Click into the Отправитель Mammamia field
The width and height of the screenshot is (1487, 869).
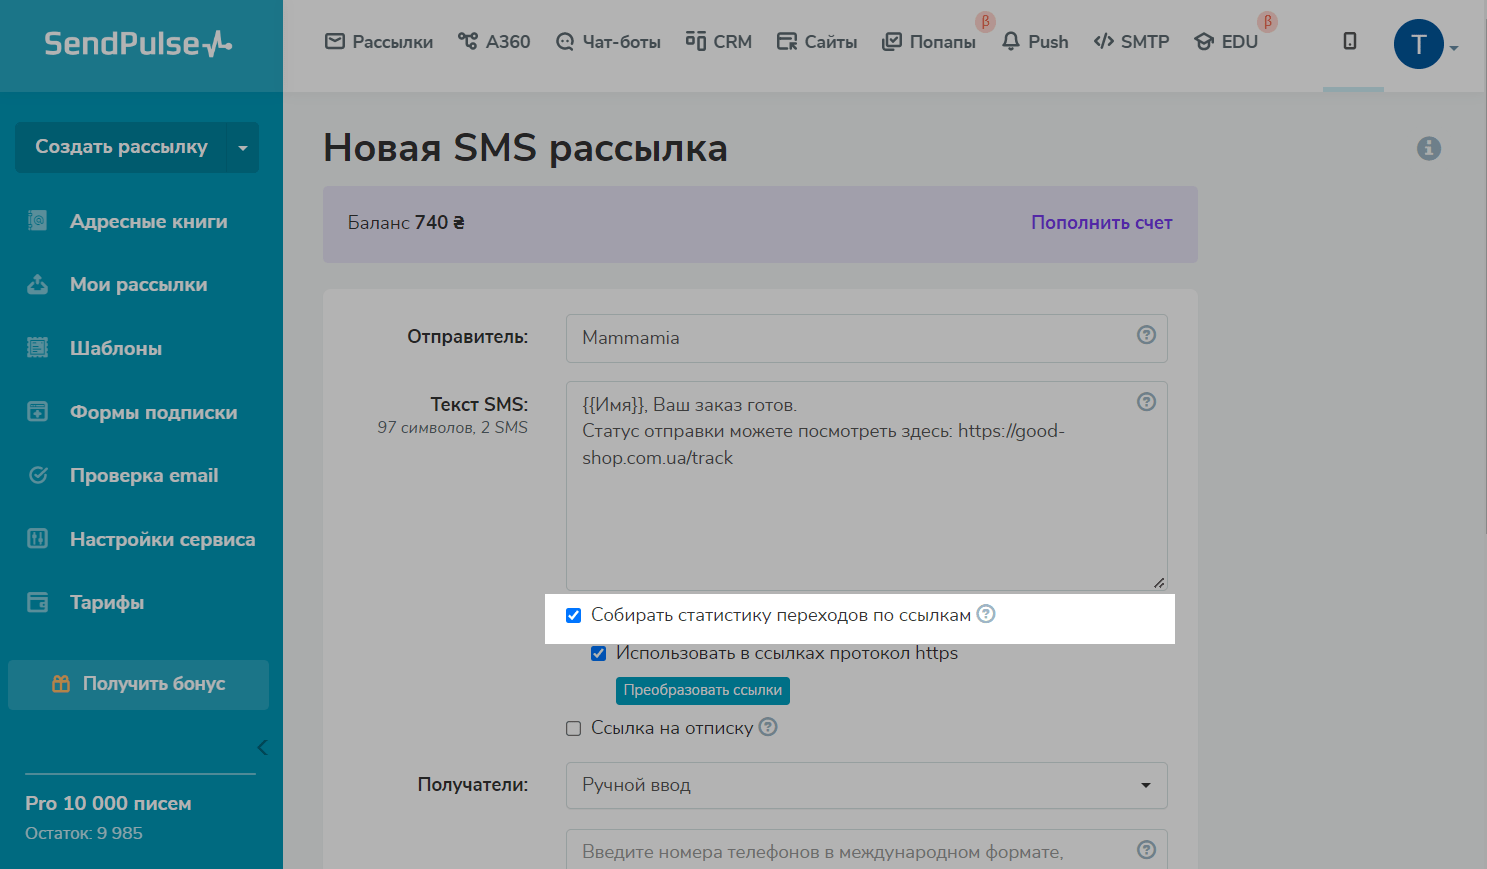867,338
